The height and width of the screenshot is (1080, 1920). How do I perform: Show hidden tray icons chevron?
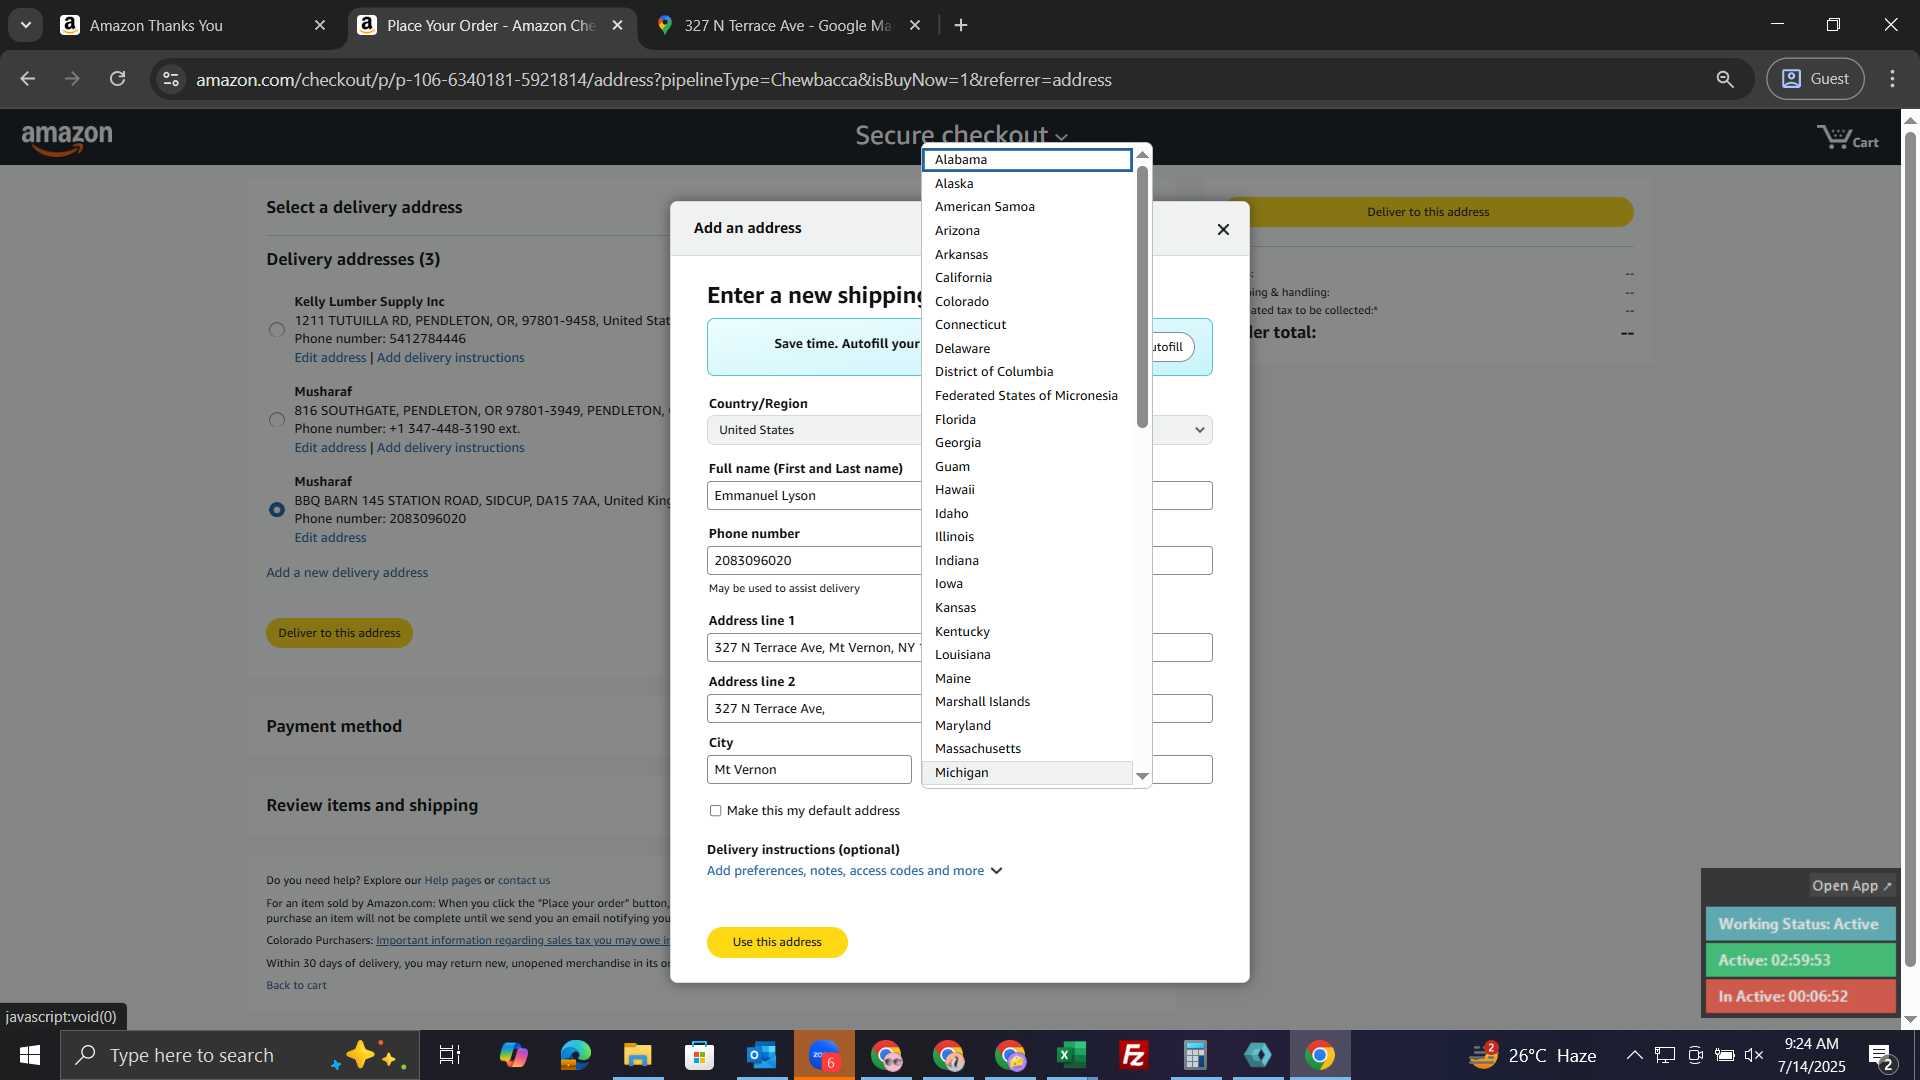click(x=1634, y=1055)
